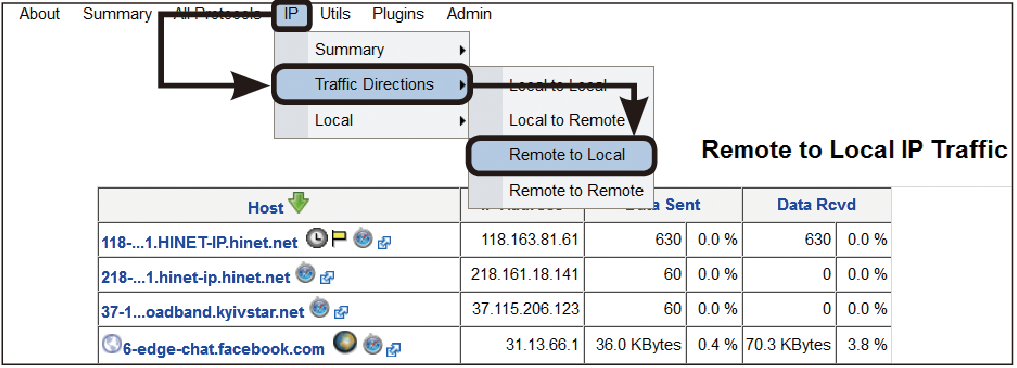Image resolution: width=1017 pixels, height=368 pixels.
Task: Select Remote to Remote entry
Action: [576, 191]
